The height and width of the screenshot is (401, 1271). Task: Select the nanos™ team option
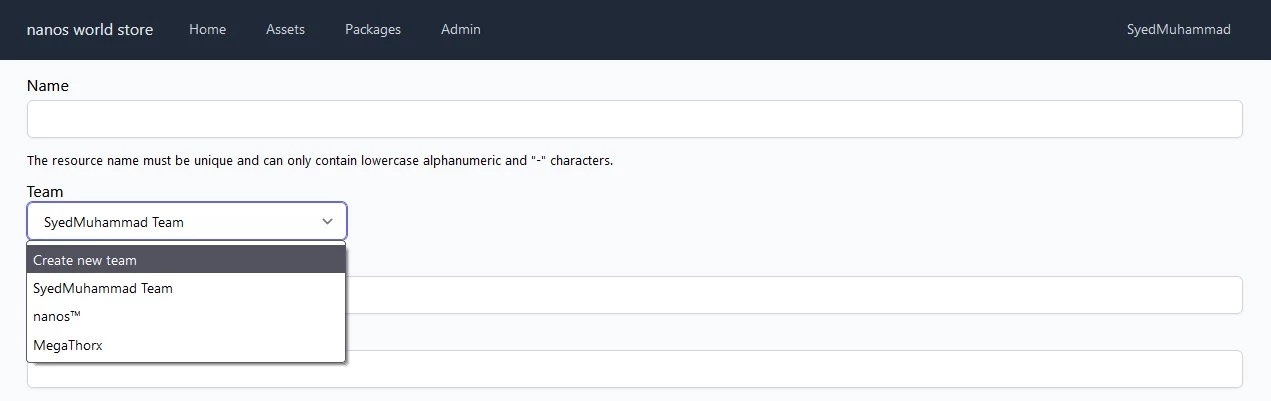(186, 316)
